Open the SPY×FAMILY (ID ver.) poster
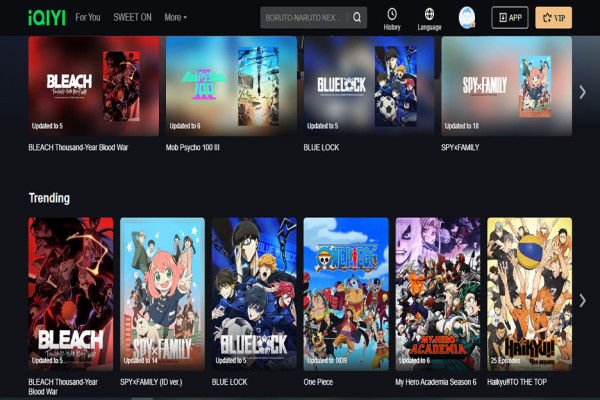 point(163,294)
